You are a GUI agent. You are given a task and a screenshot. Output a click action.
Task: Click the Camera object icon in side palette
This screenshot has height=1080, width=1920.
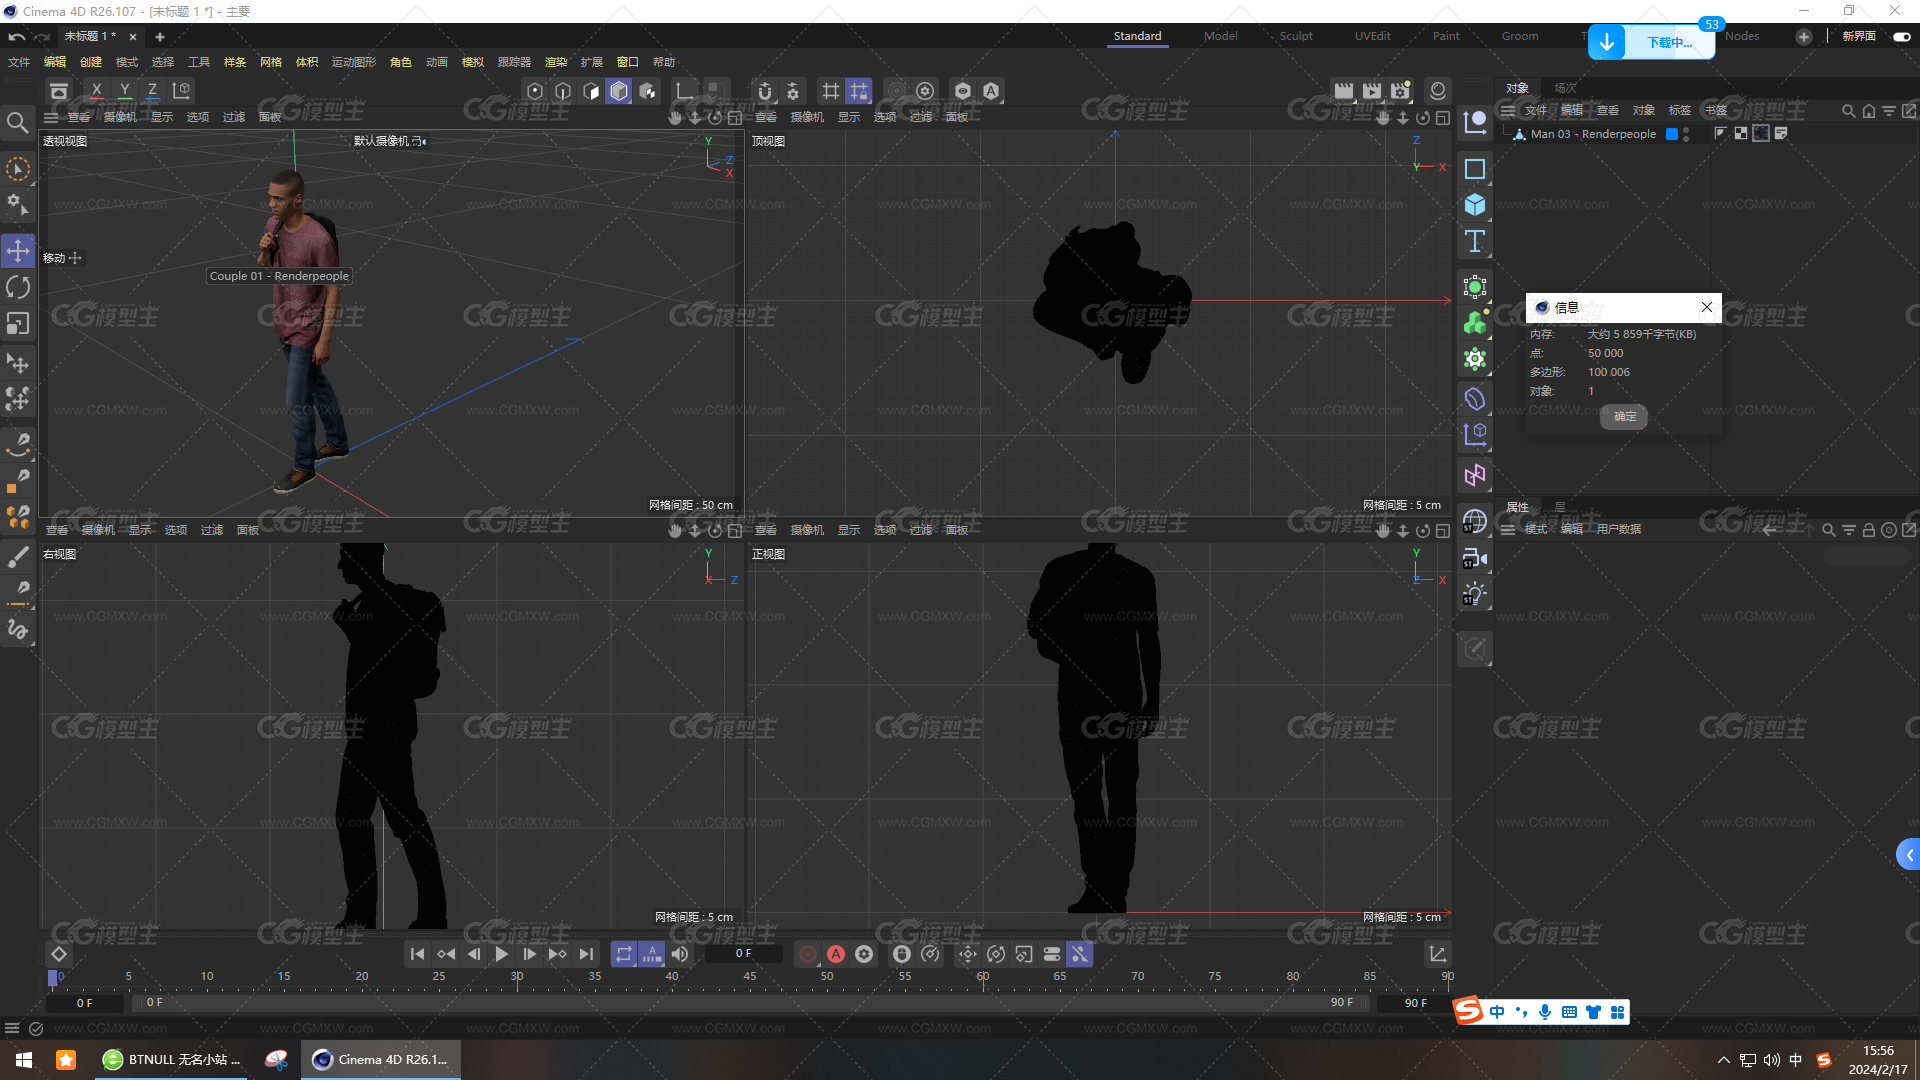coord(1475,558)
